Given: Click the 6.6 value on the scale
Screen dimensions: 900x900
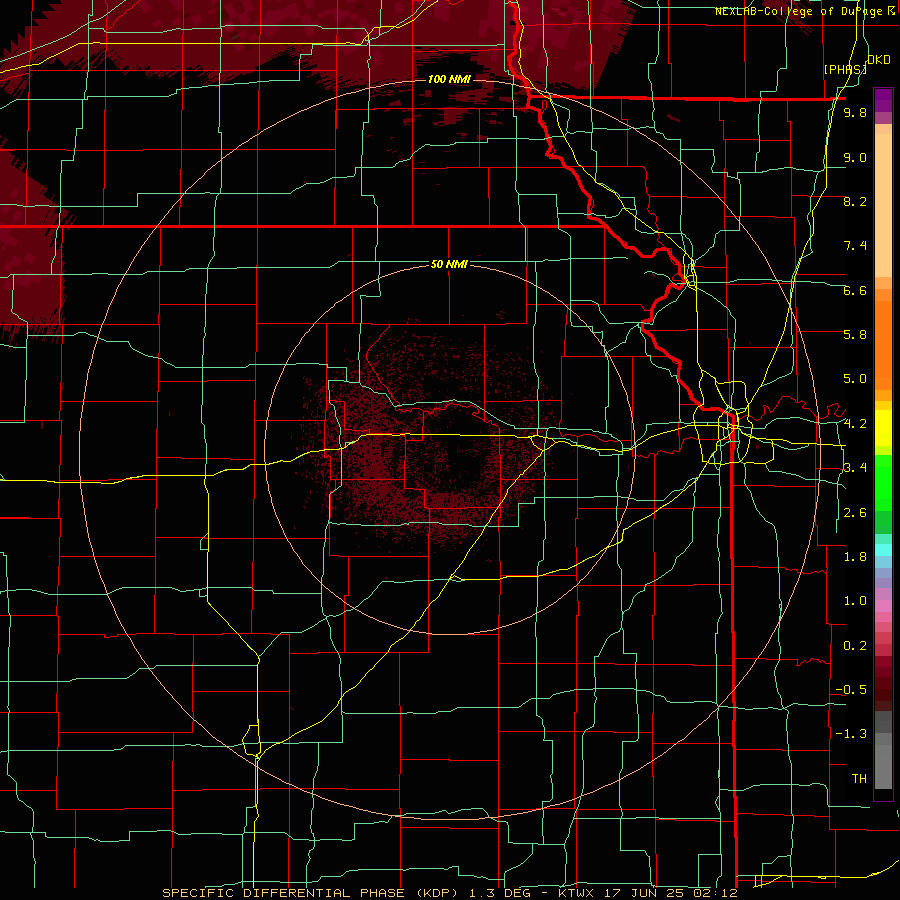Looking at the screenshot, I should pyautogui.click(x=855, y=290).
